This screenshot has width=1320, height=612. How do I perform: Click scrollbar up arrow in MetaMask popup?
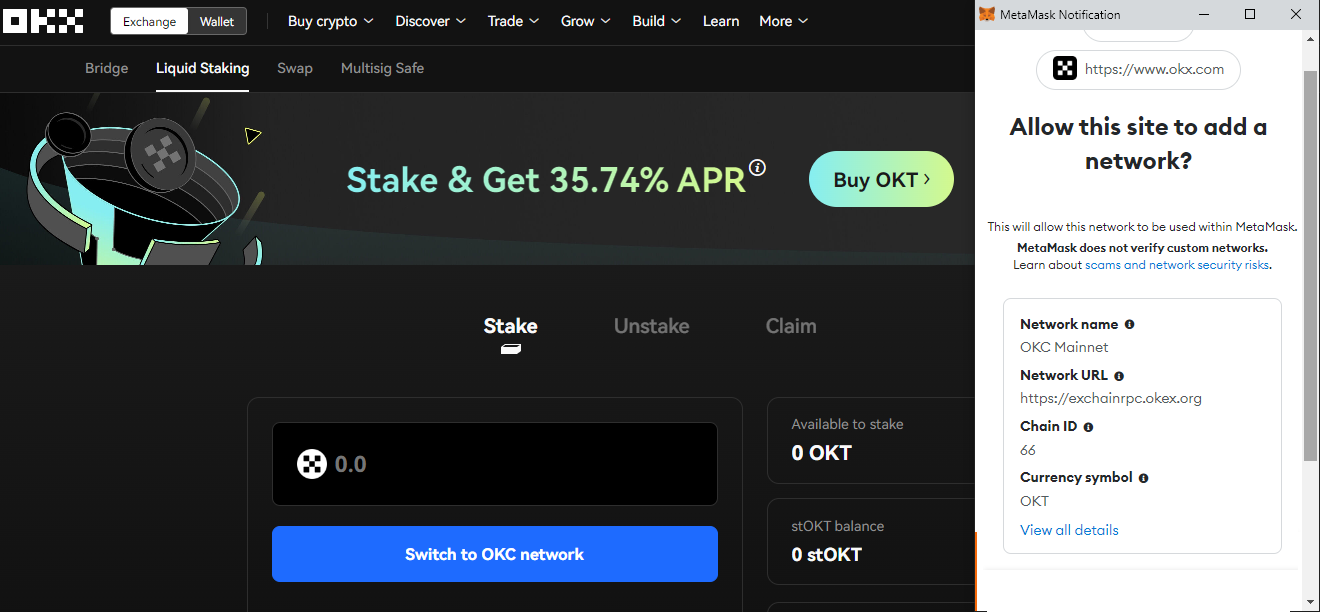pyautogui.click(x=1311, y=39)
